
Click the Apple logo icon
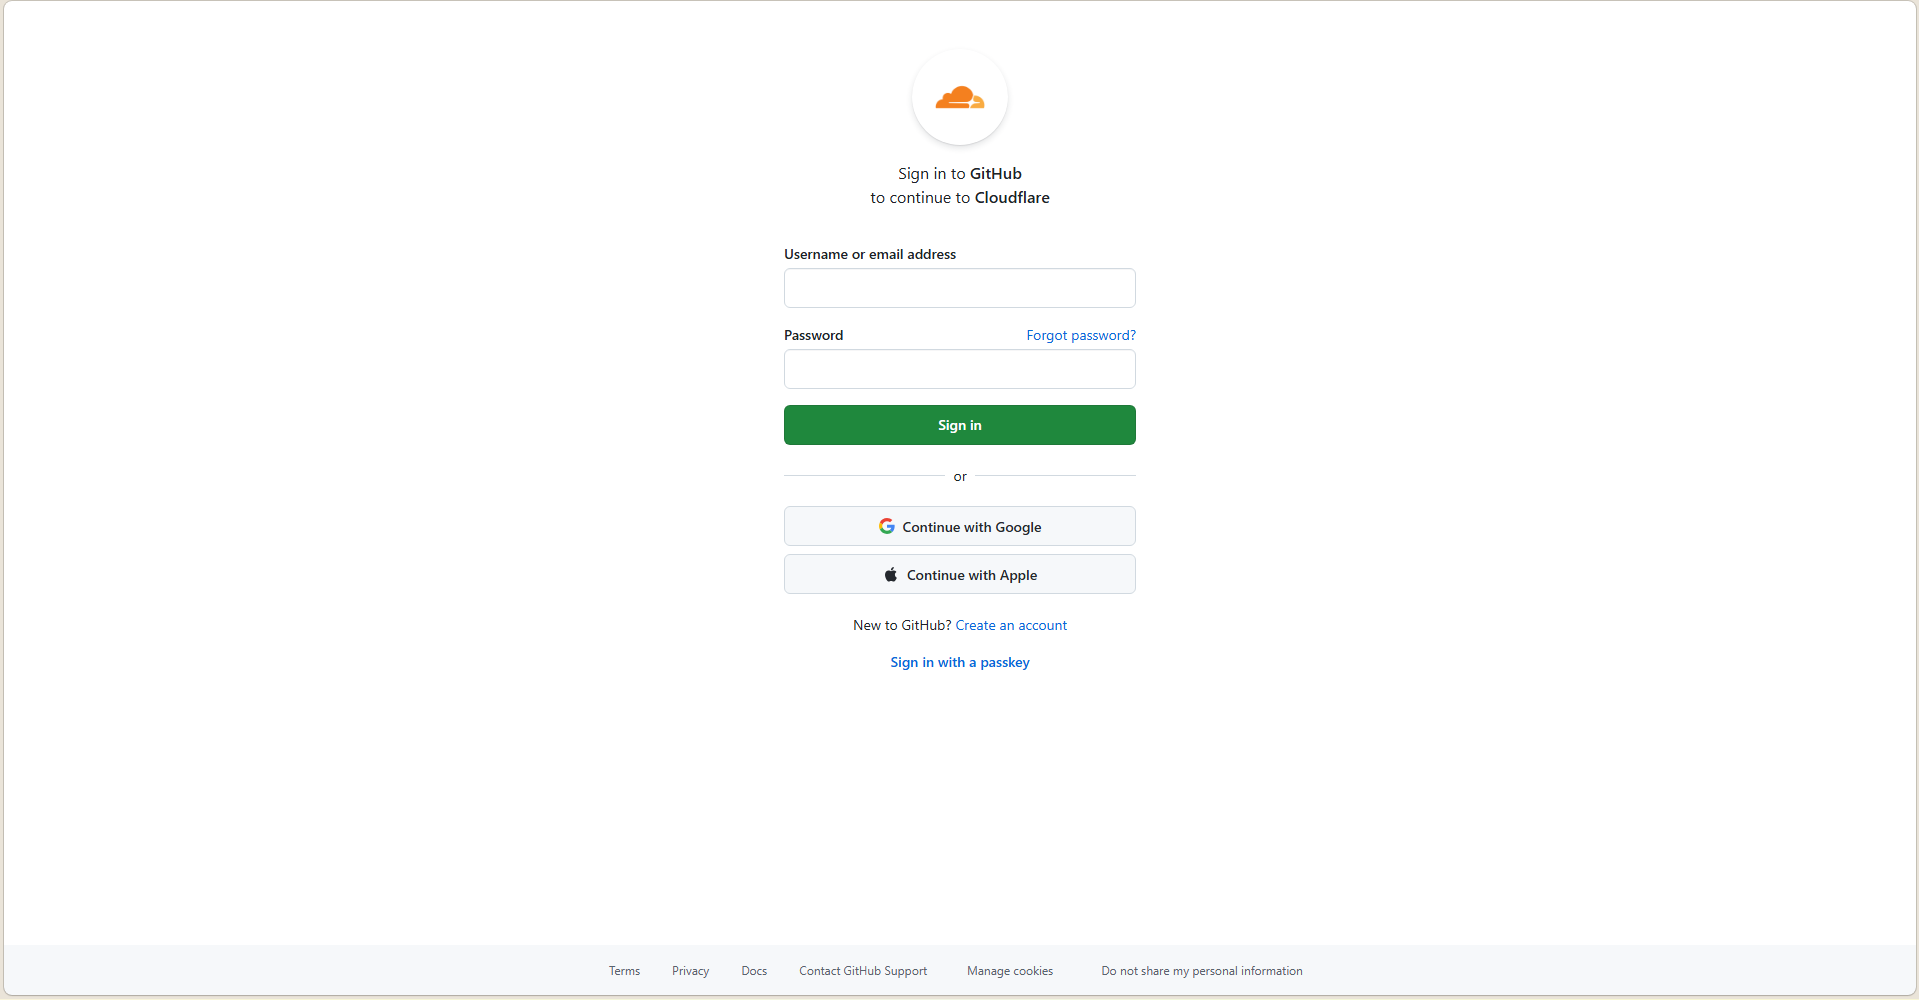890,575
